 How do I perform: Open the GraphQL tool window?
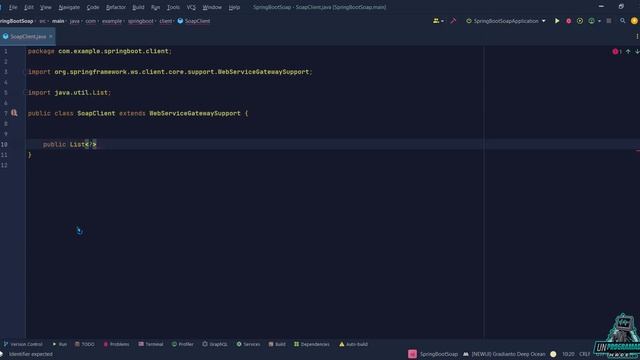215,344
